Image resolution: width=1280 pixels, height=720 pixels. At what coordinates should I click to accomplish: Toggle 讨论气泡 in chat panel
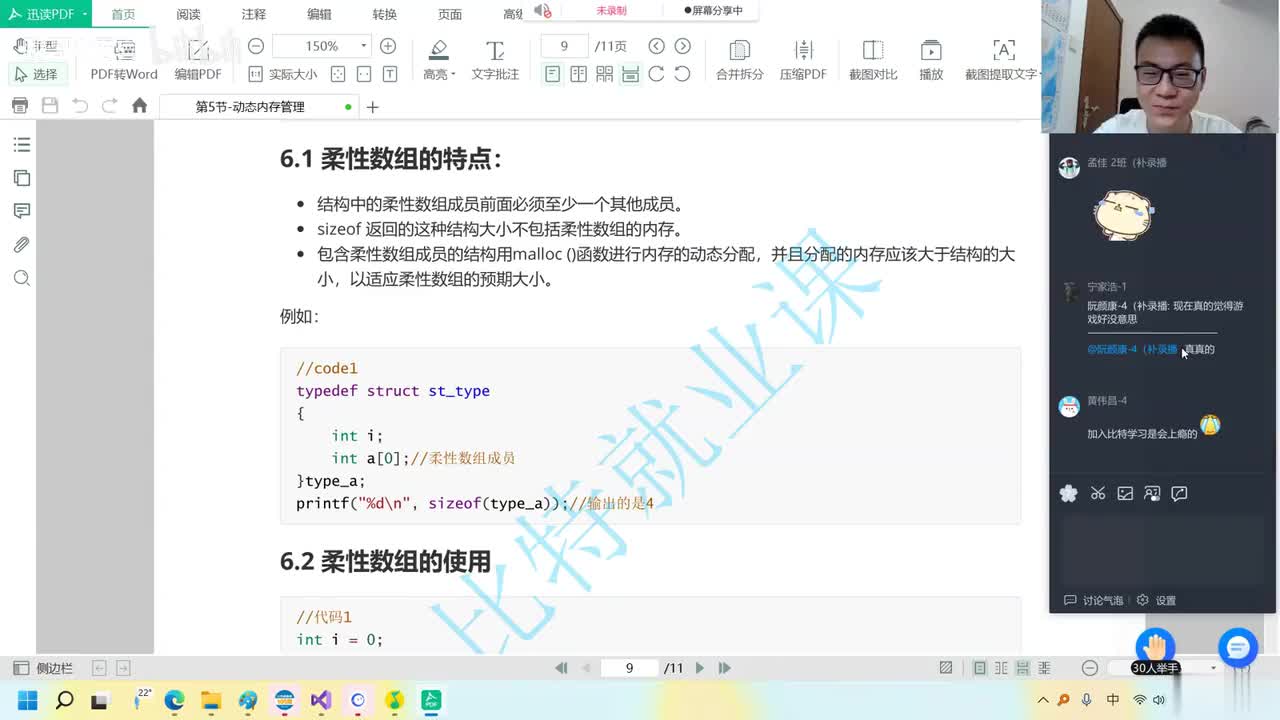pos(1093,600)
